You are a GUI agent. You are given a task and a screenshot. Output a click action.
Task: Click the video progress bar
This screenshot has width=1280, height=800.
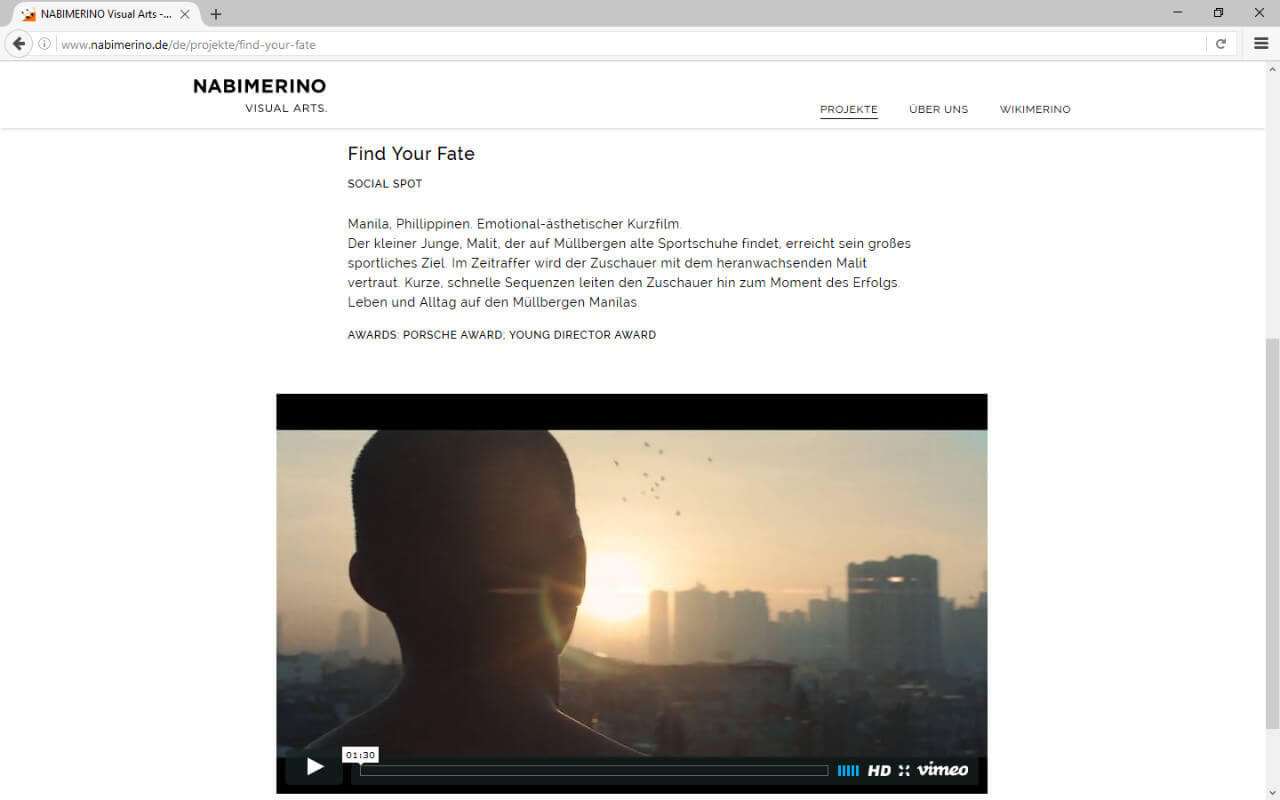click(x=594, y=770)
